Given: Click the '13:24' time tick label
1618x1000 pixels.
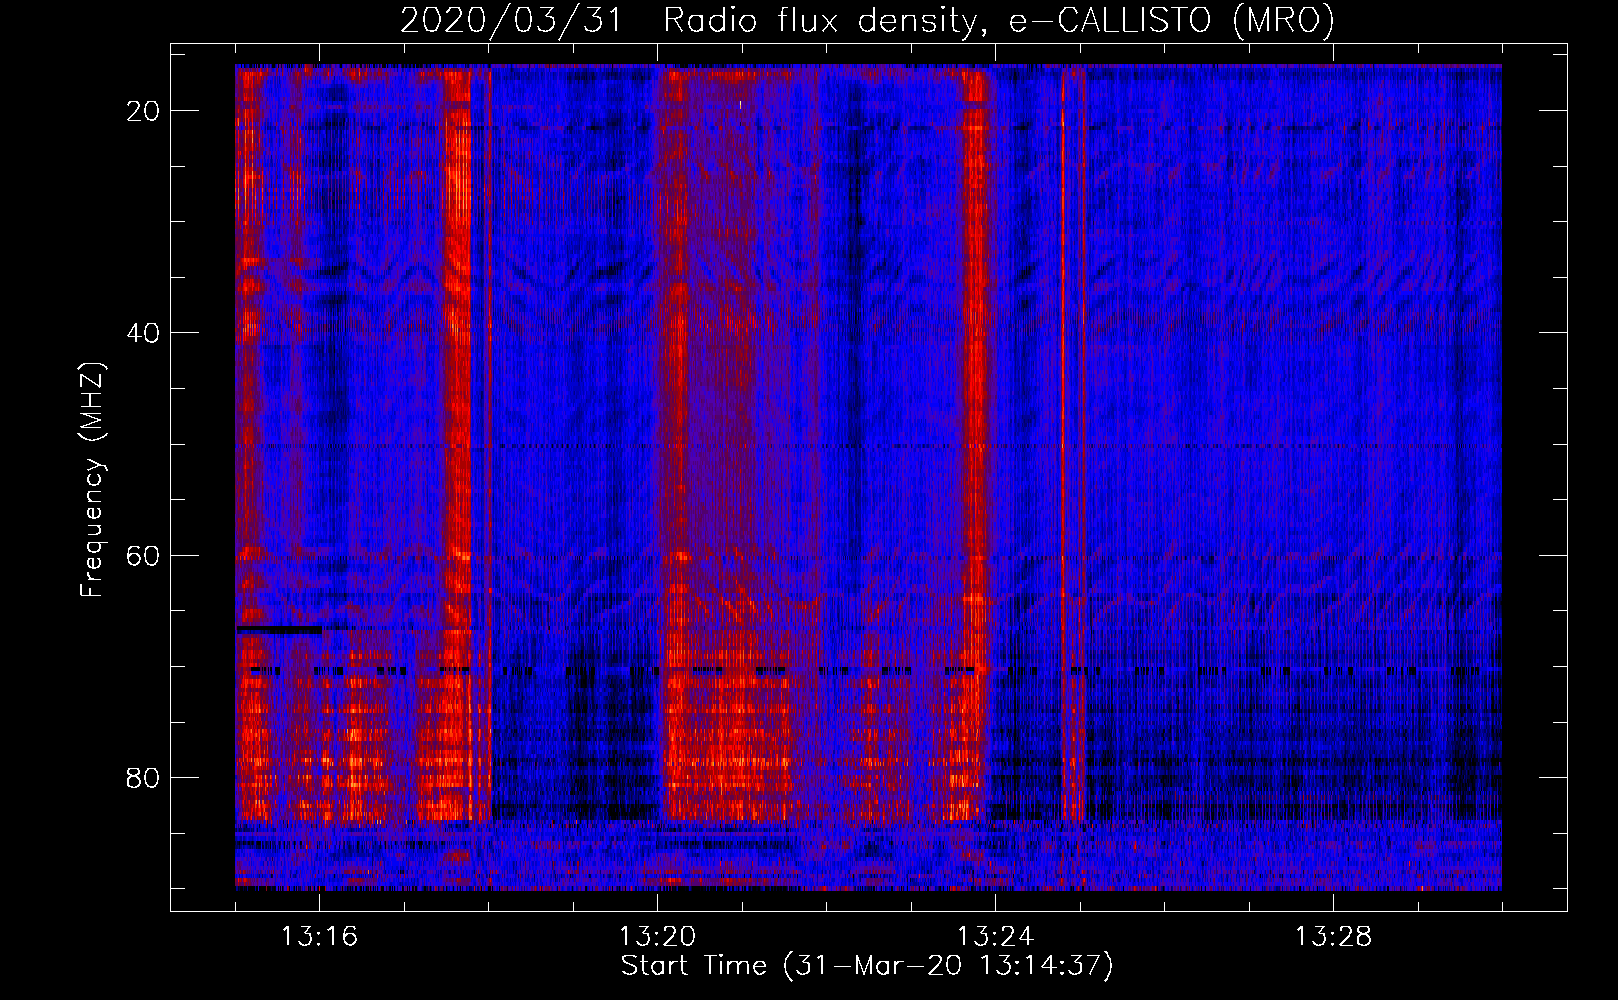Looking at the screenshot, I should click(995, 937).
